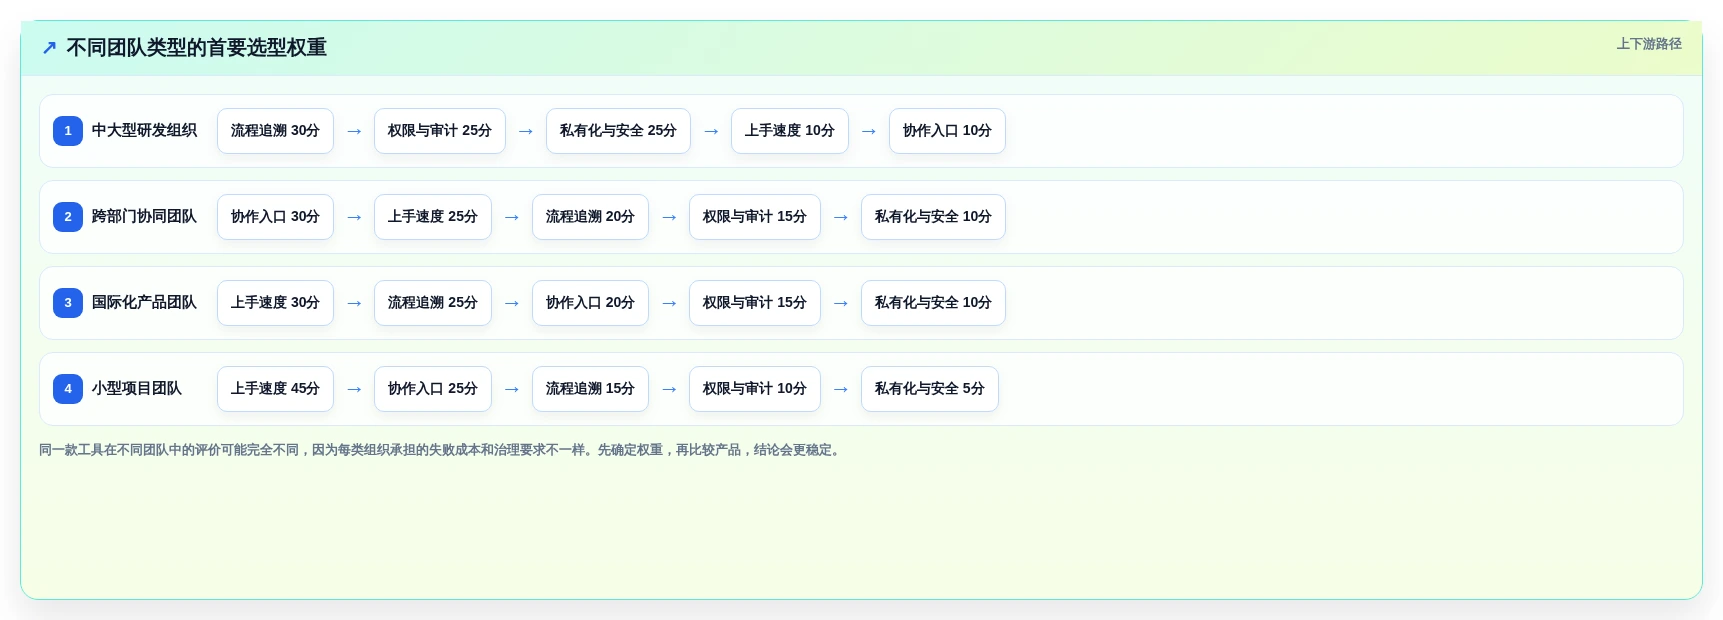Click arrow after 权限与审计 25分
This screenshot has width=1723, height=620.
[x=526, y=131]
